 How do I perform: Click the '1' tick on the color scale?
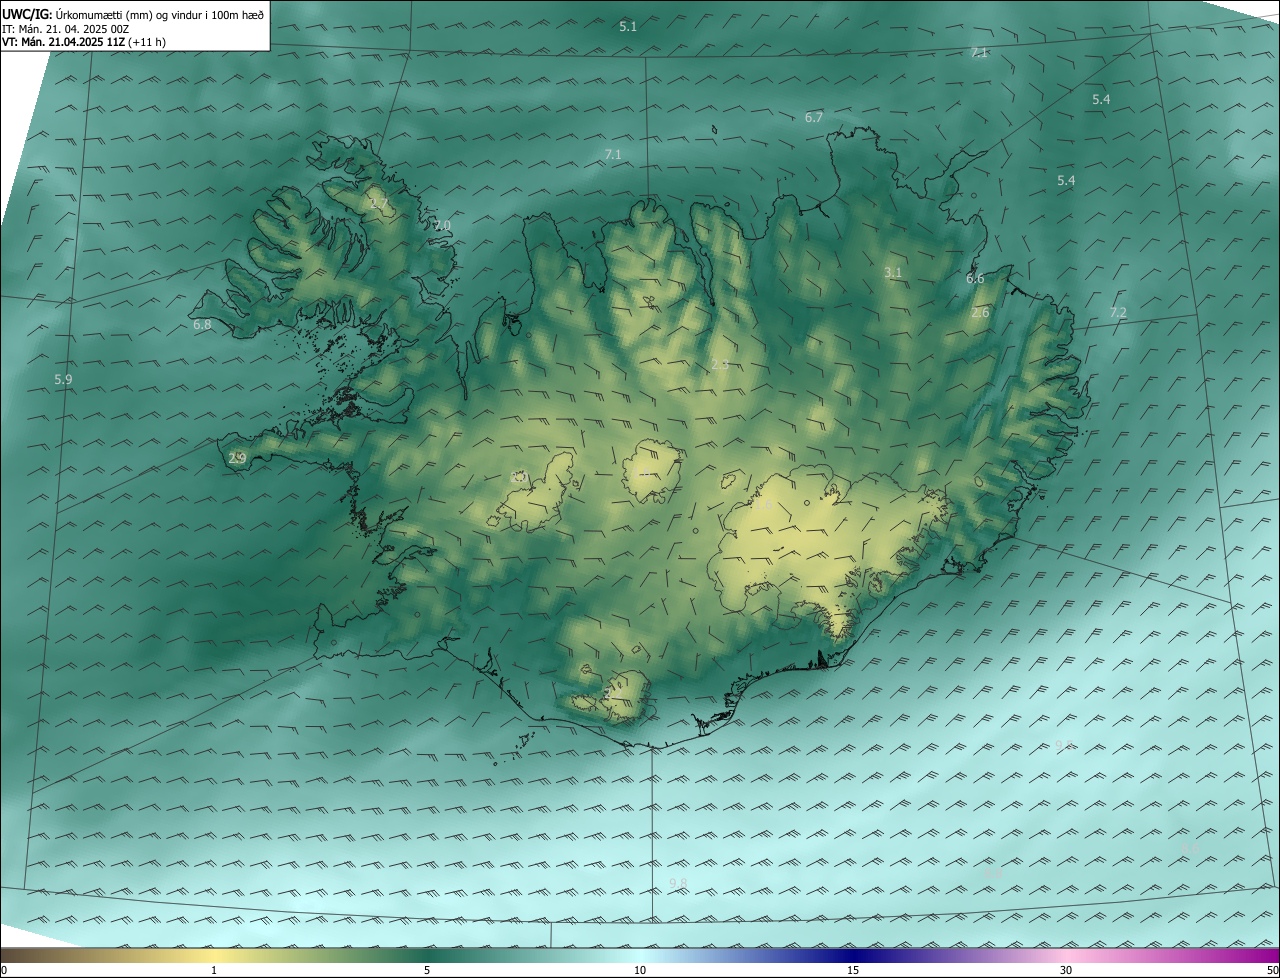click(214, 971)
